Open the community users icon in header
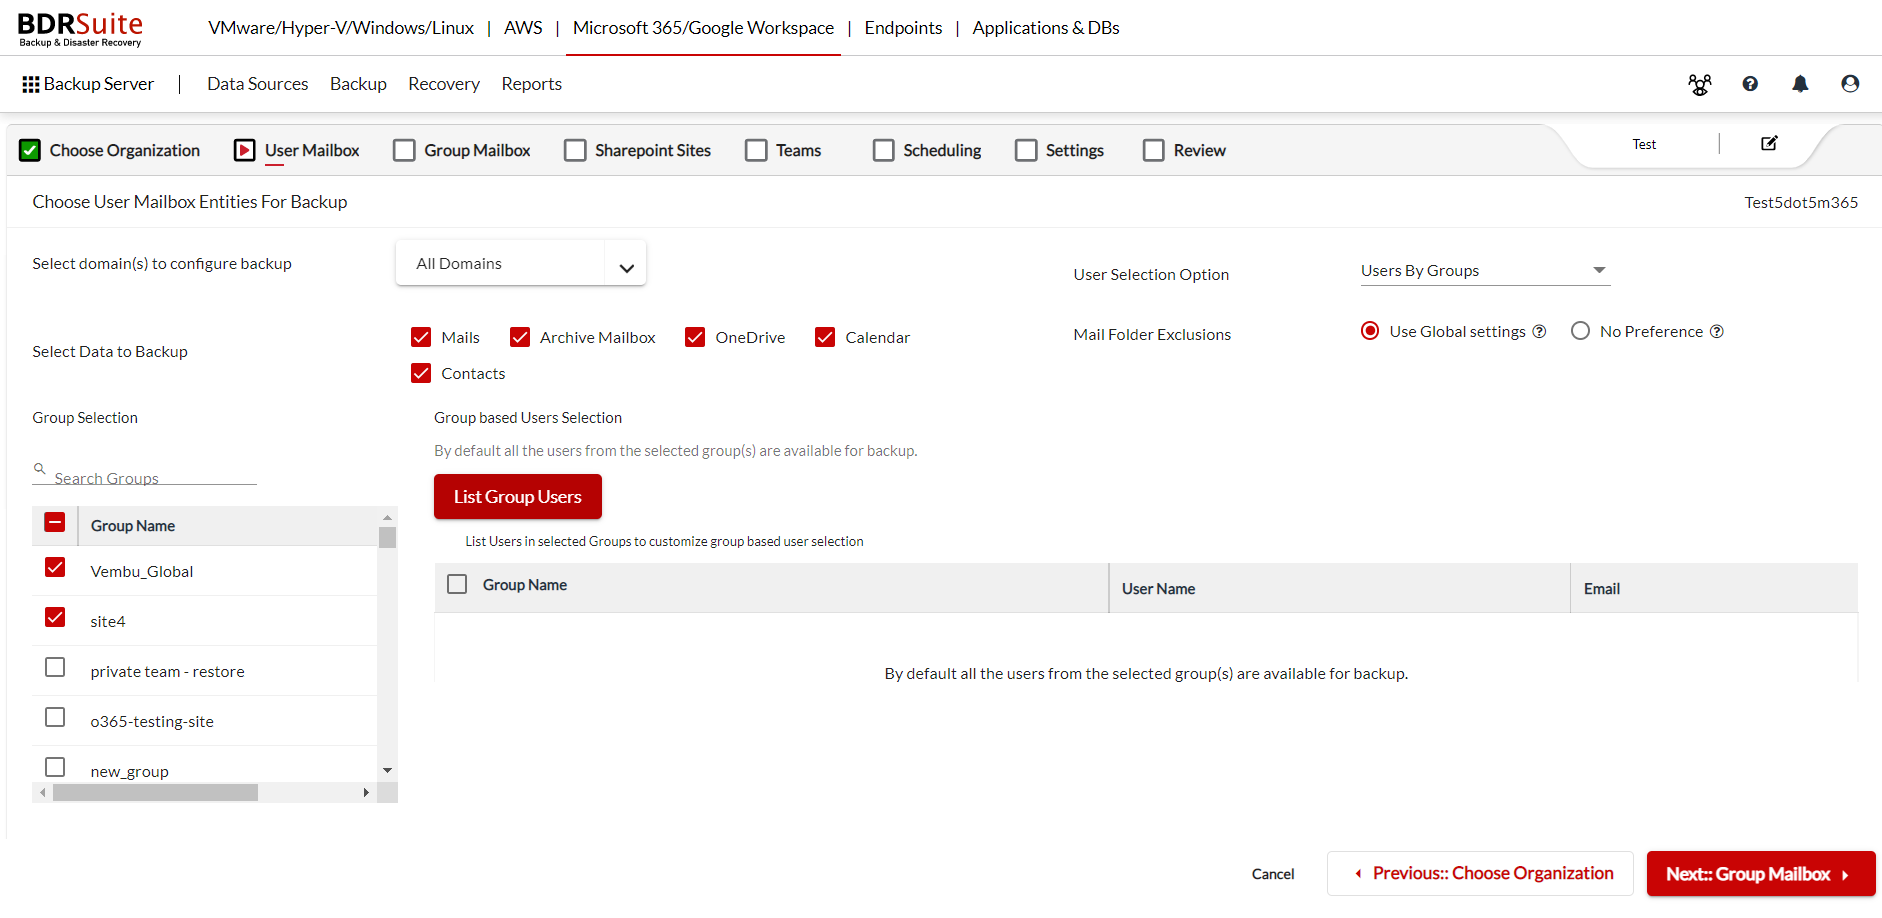1882x918 pixels. (1699, 85)
